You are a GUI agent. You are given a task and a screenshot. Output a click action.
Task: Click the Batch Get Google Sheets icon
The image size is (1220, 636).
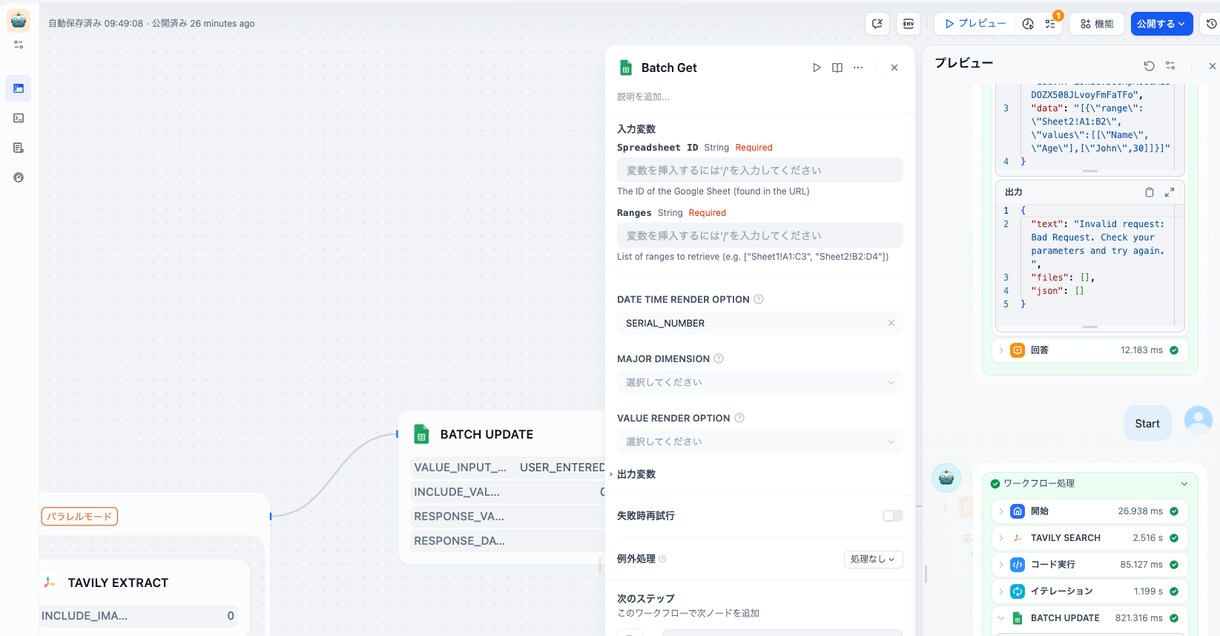[x=626, y=68]
